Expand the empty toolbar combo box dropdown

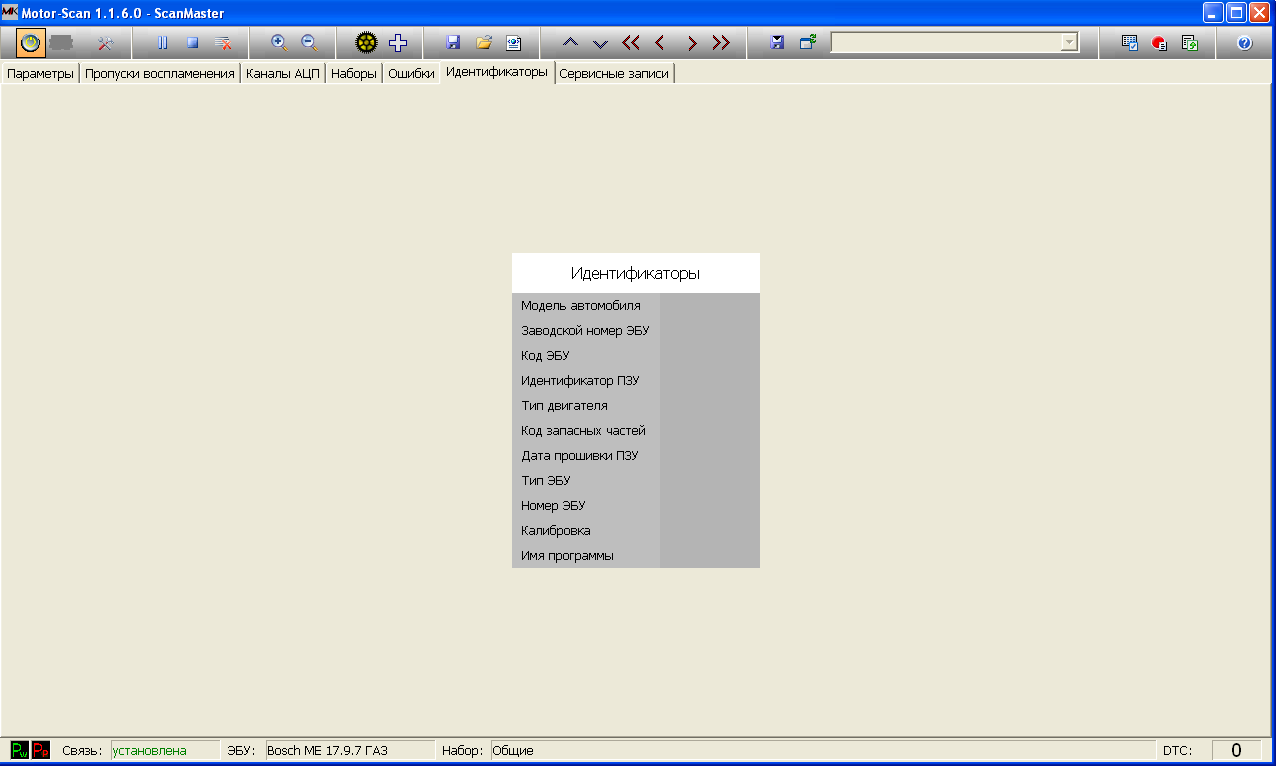[1069, 43]
